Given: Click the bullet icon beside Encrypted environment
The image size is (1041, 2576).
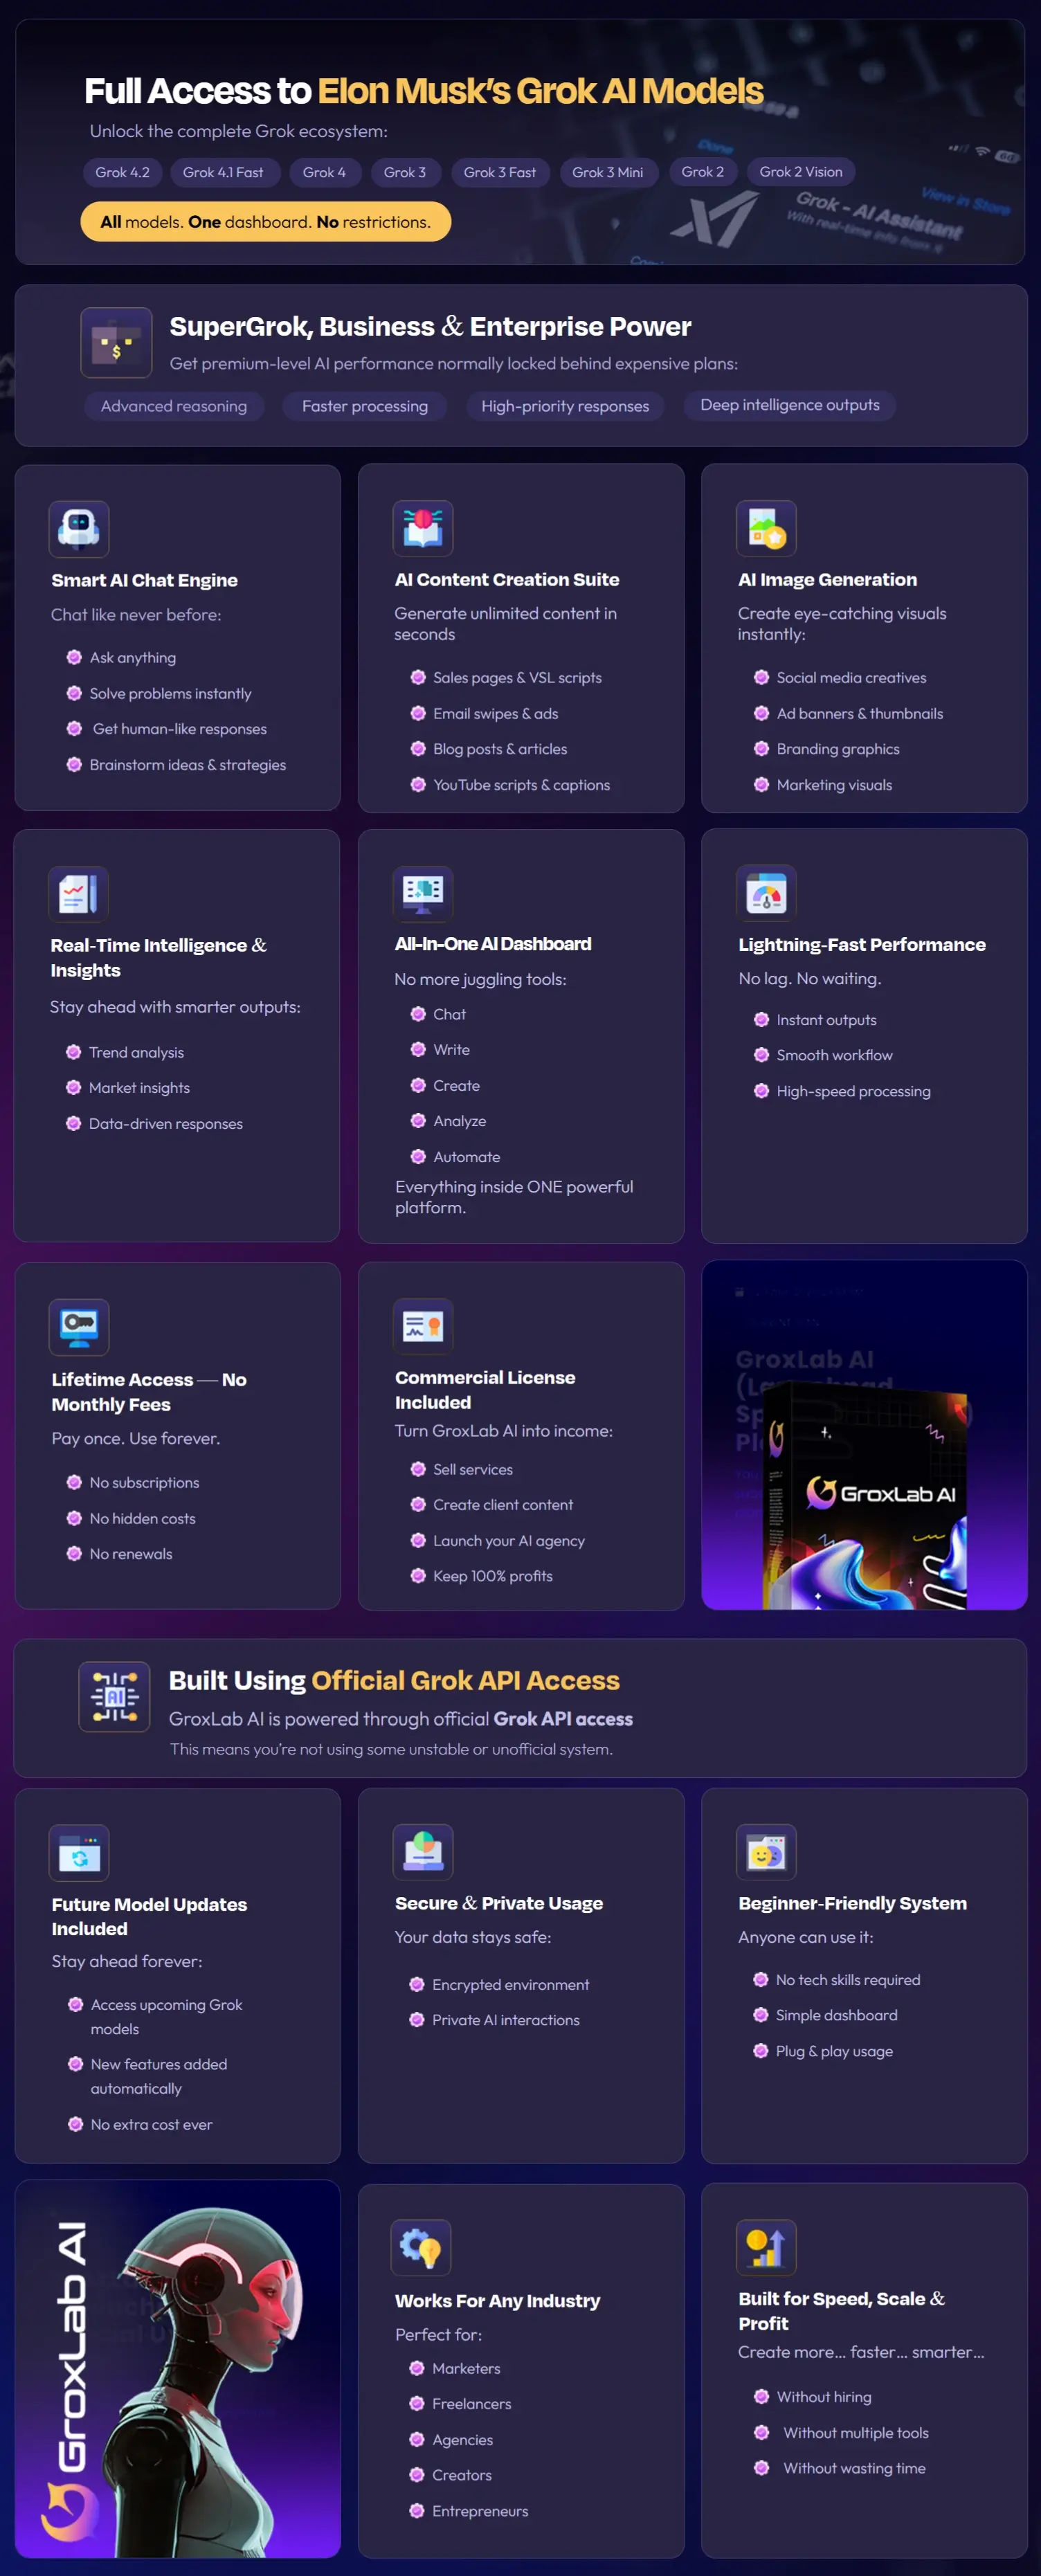Looking at the screenshot, I should (x=417, y=1984).
